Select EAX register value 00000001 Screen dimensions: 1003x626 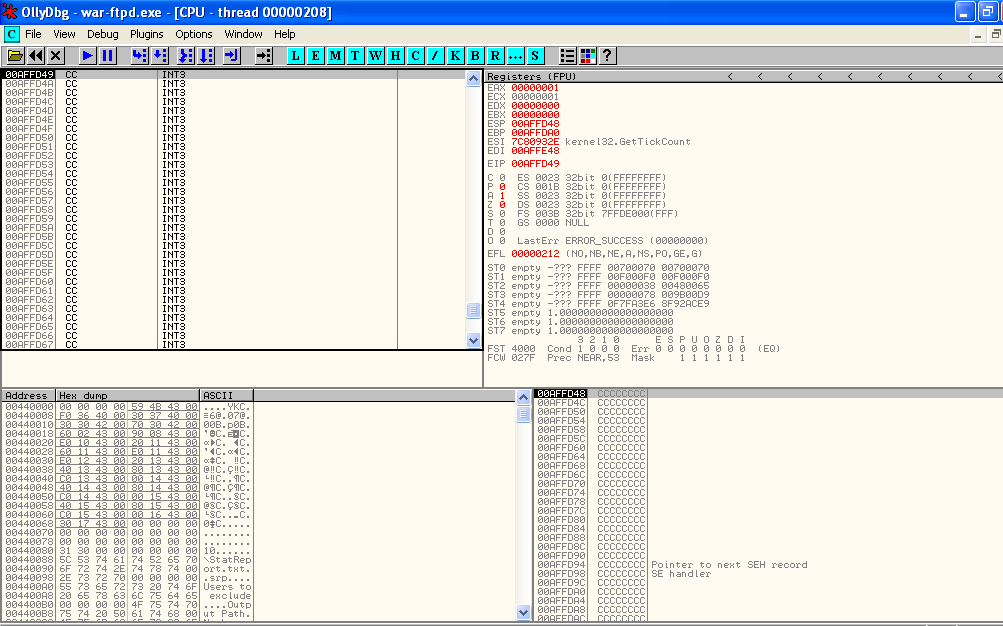coord(535,88)
